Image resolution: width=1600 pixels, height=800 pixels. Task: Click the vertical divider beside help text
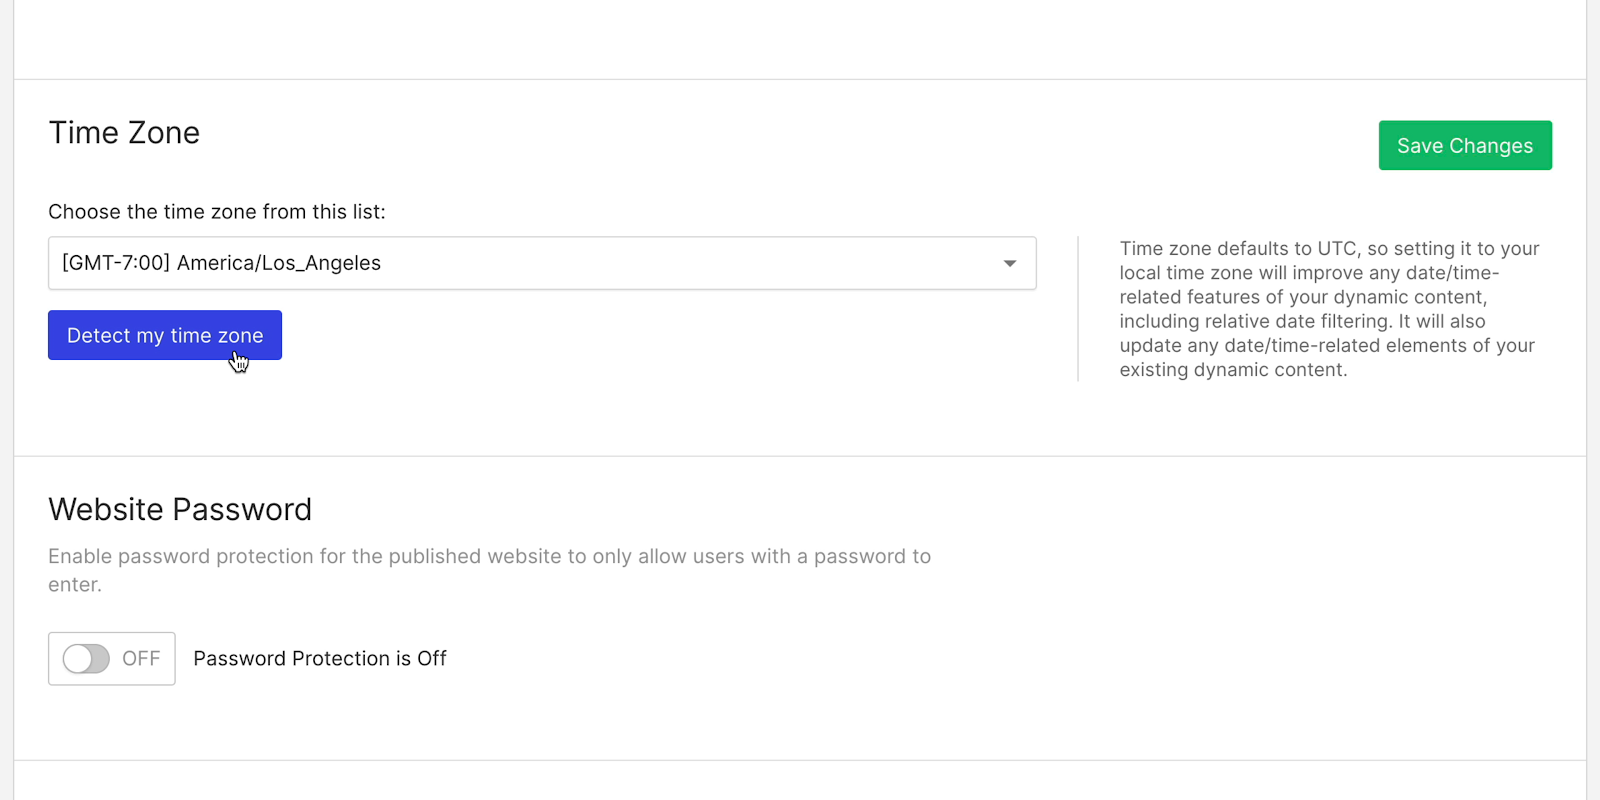coord(1078,308)
